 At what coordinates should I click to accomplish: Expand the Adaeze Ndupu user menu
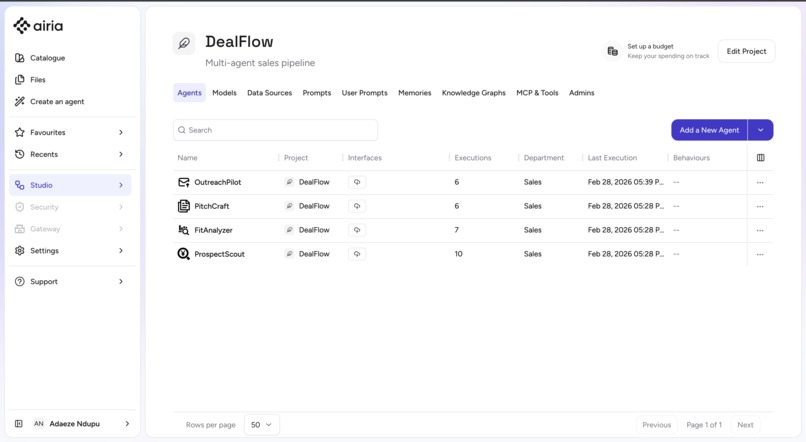point(127,423)
